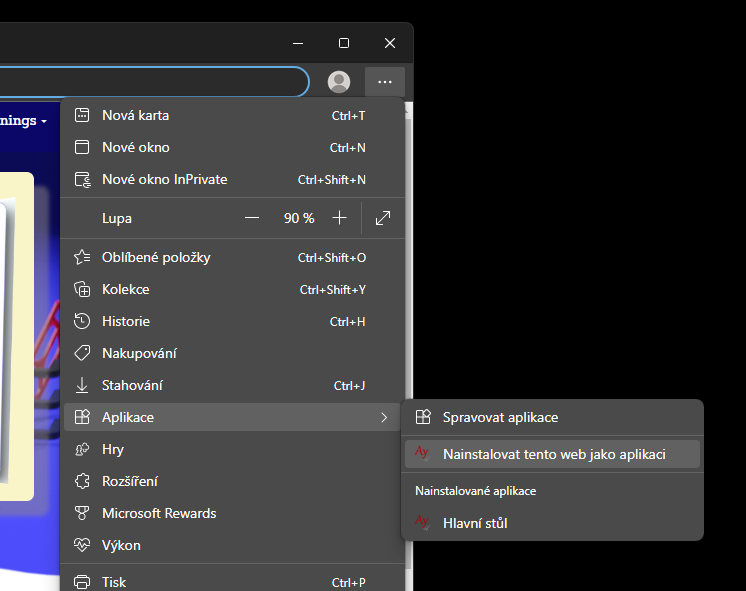Open Historie
Image resolution: width=746 pixels, height=591 pixels.
click(233, 321)
